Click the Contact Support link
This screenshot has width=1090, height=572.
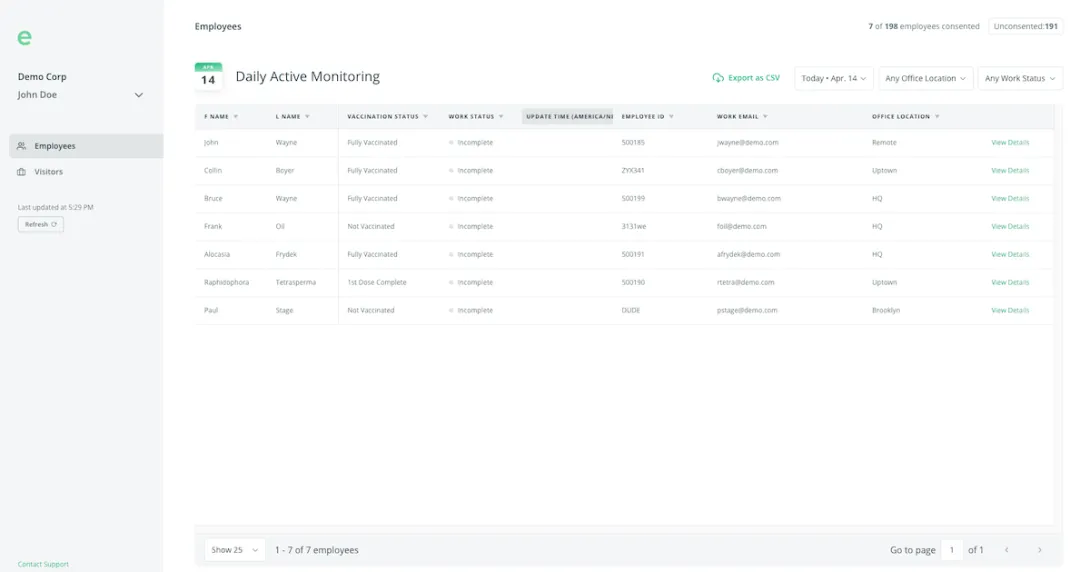[43, 564]
